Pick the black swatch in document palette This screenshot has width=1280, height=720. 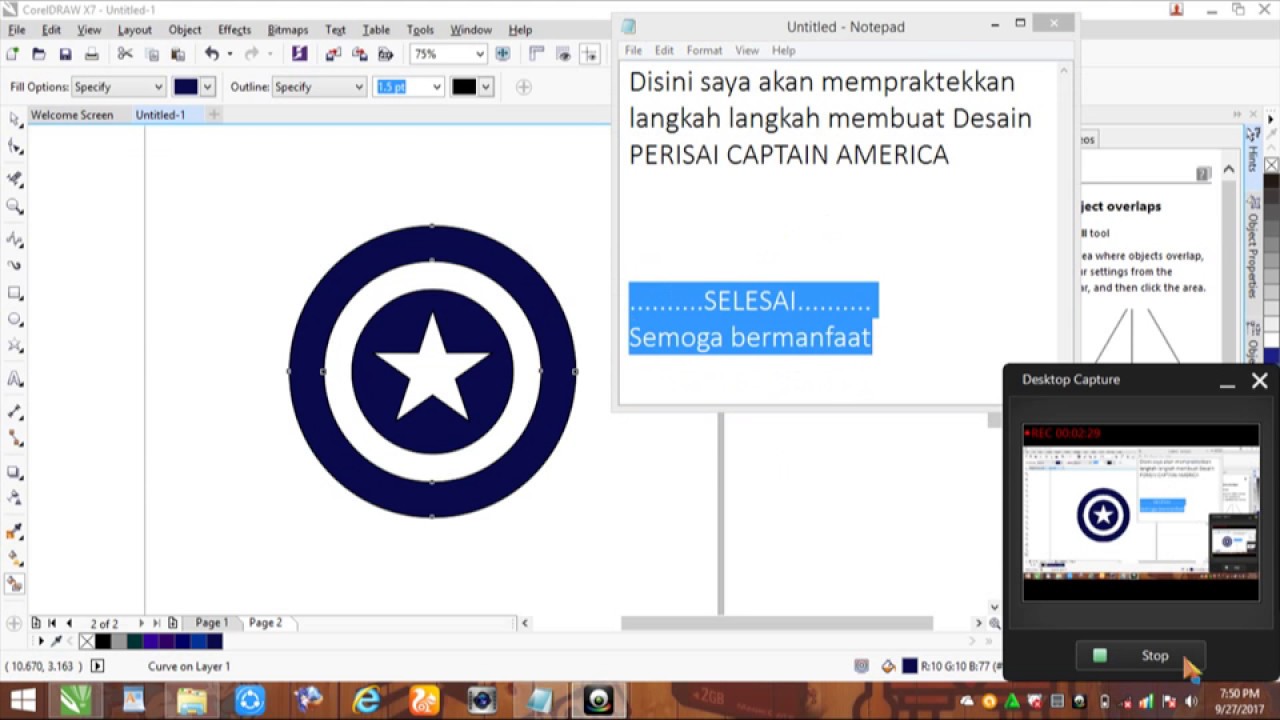(x=103, y=641)
